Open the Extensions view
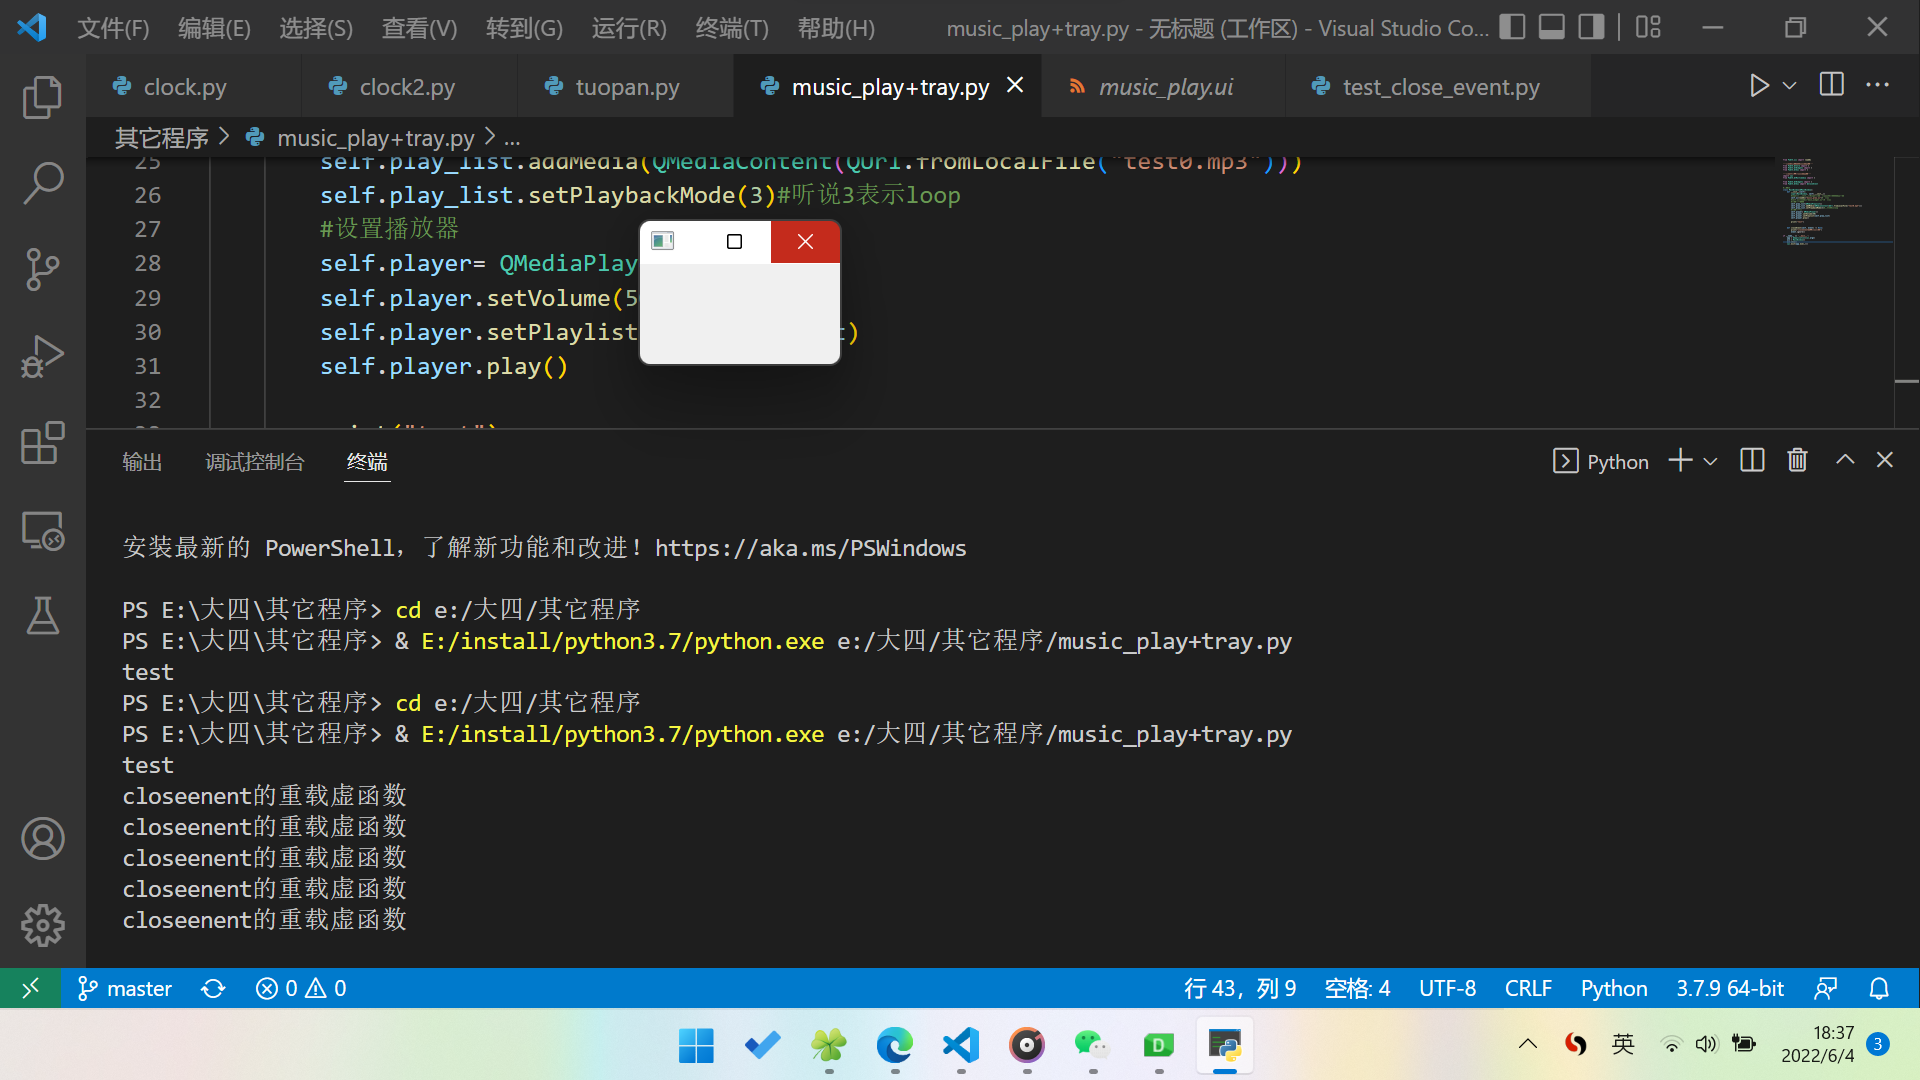 tap(42, 443)
